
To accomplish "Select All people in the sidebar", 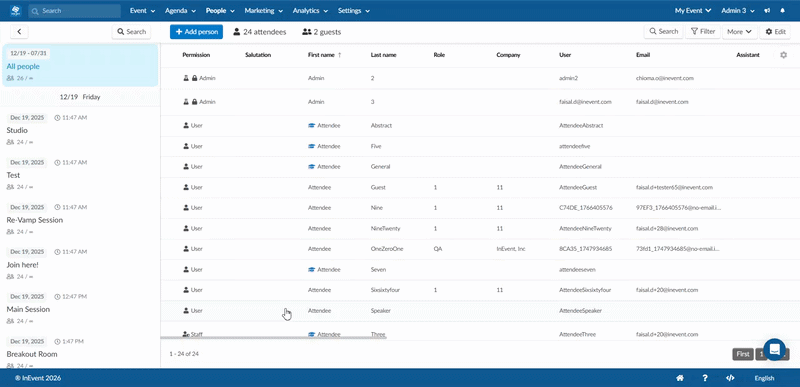I will pyautogui.click(x=80, y=66).
